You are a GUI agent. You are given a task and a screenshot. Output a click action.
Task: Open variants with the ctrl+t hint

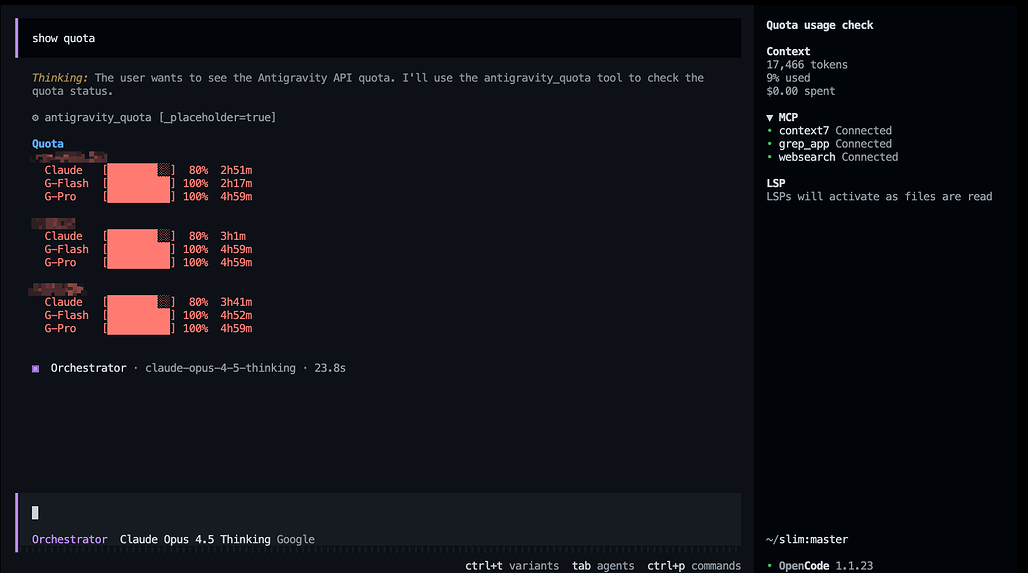coord(510,566)
